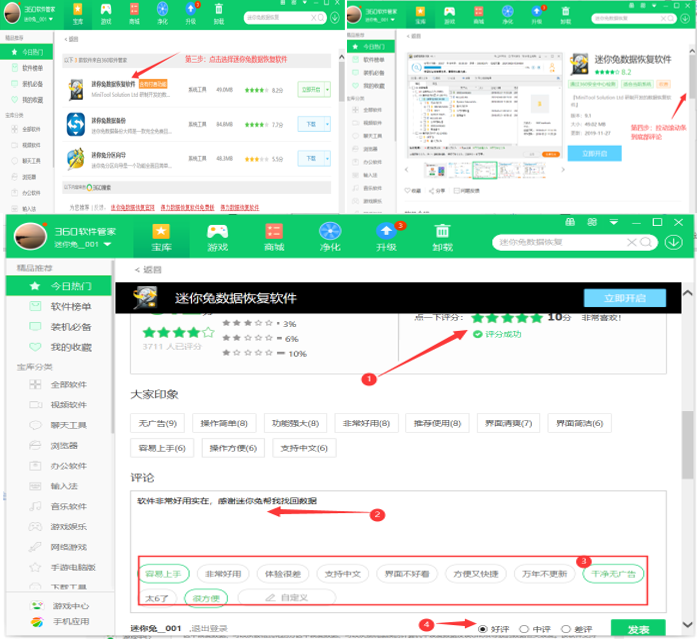Open the main menu triangle icon in title bar
Image resolution: width=699 pixels, height=639 pixels.
614,222
